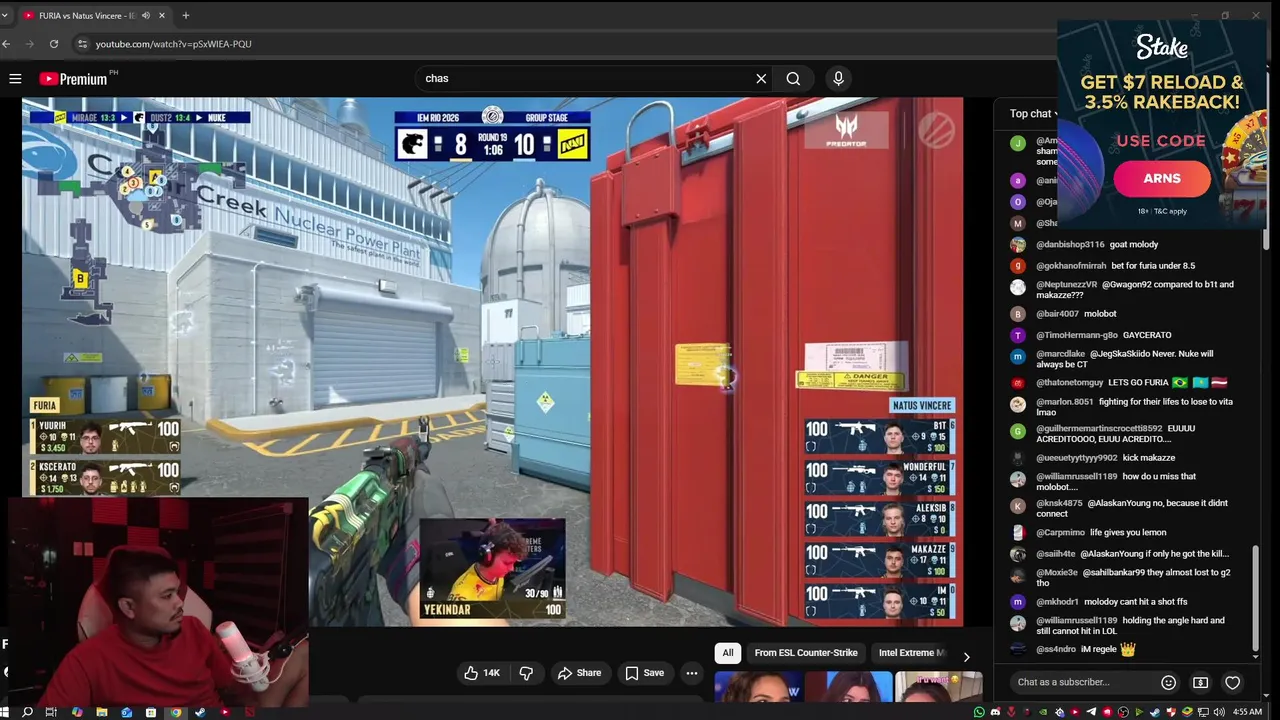Open more actions ellipsis menu
1280x720 pixels.
click(691, 673)
